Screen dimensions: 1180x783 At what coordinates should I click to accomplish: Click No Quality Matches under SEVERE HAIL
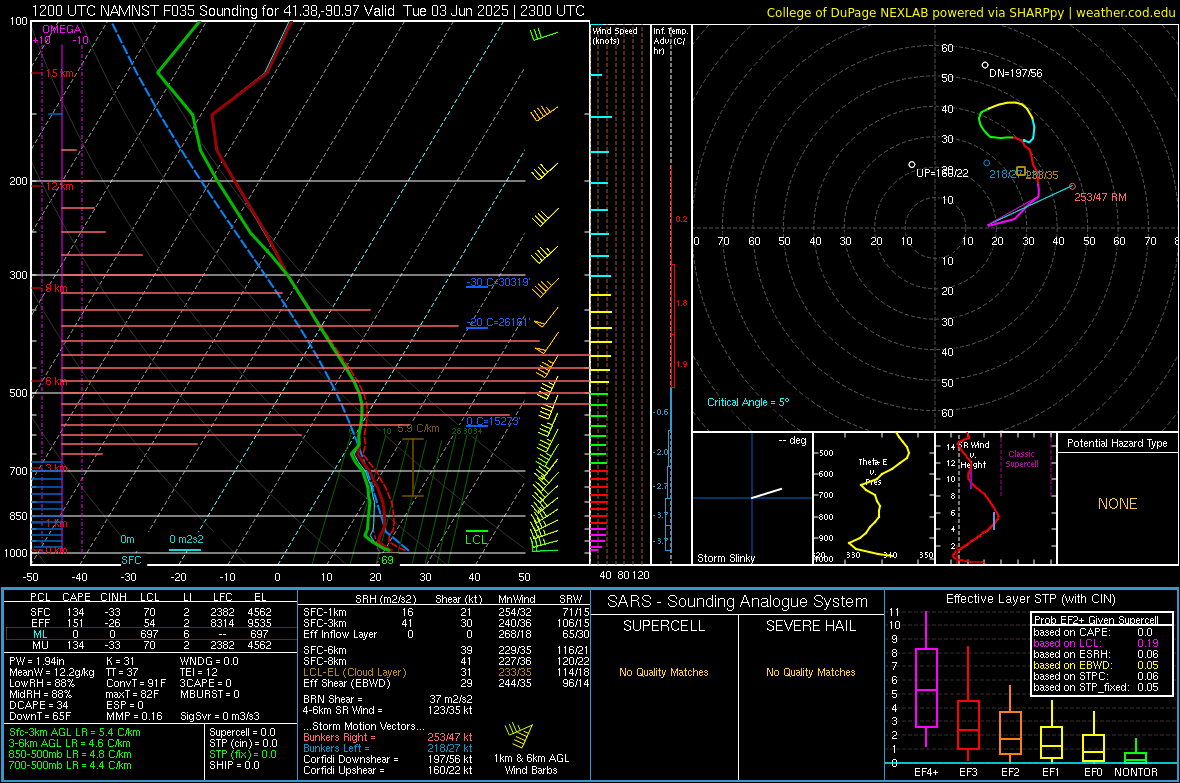(810, 672)
